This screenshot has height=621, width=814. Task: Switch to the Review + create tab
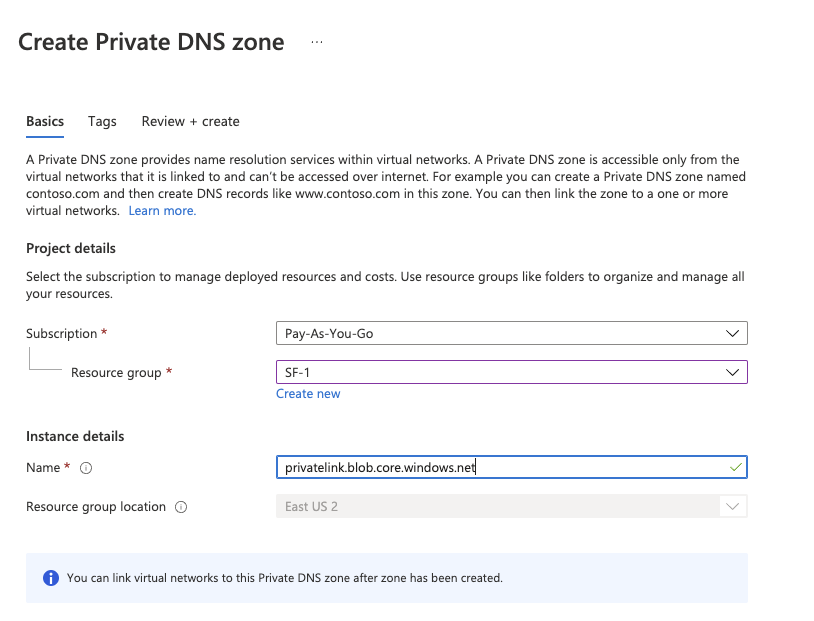(190, 121)
